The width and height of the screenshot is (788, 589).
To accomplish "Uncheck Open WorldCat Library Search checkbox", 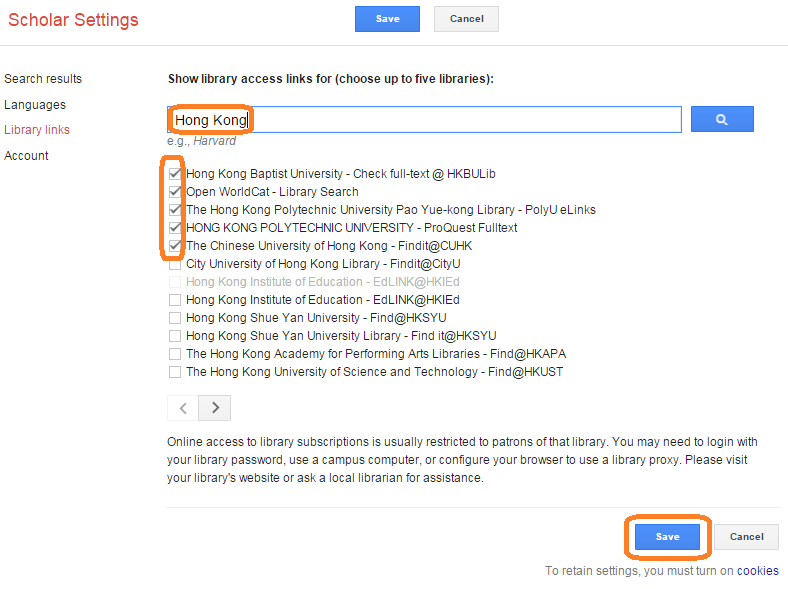I will point(175,192).
